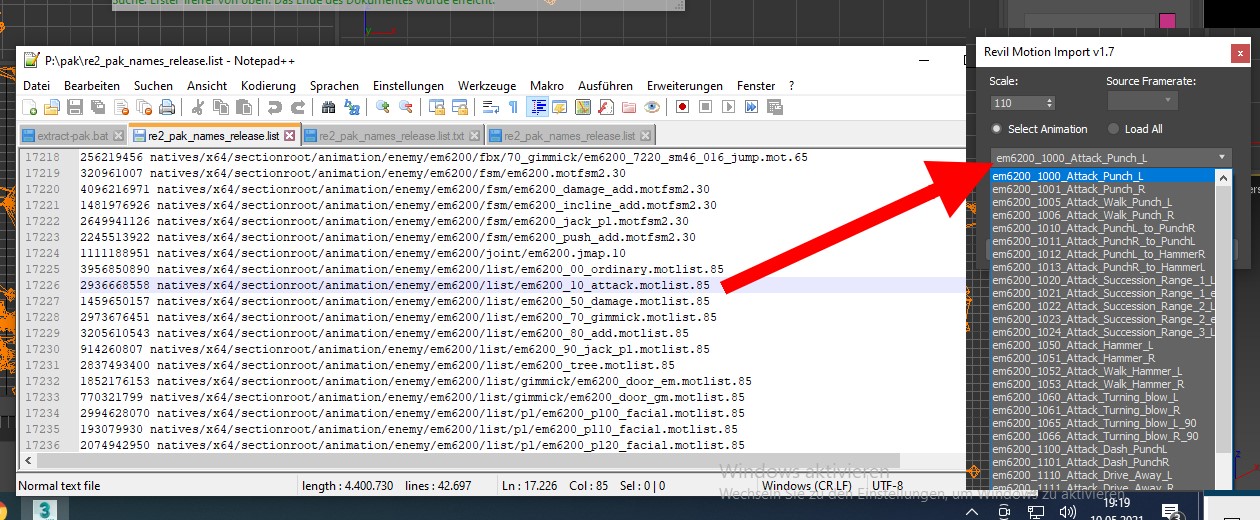Toggle synchronized horizontal scrolling icon
Viewport: 1260px width, 520px height.
(x=459, y=107)
